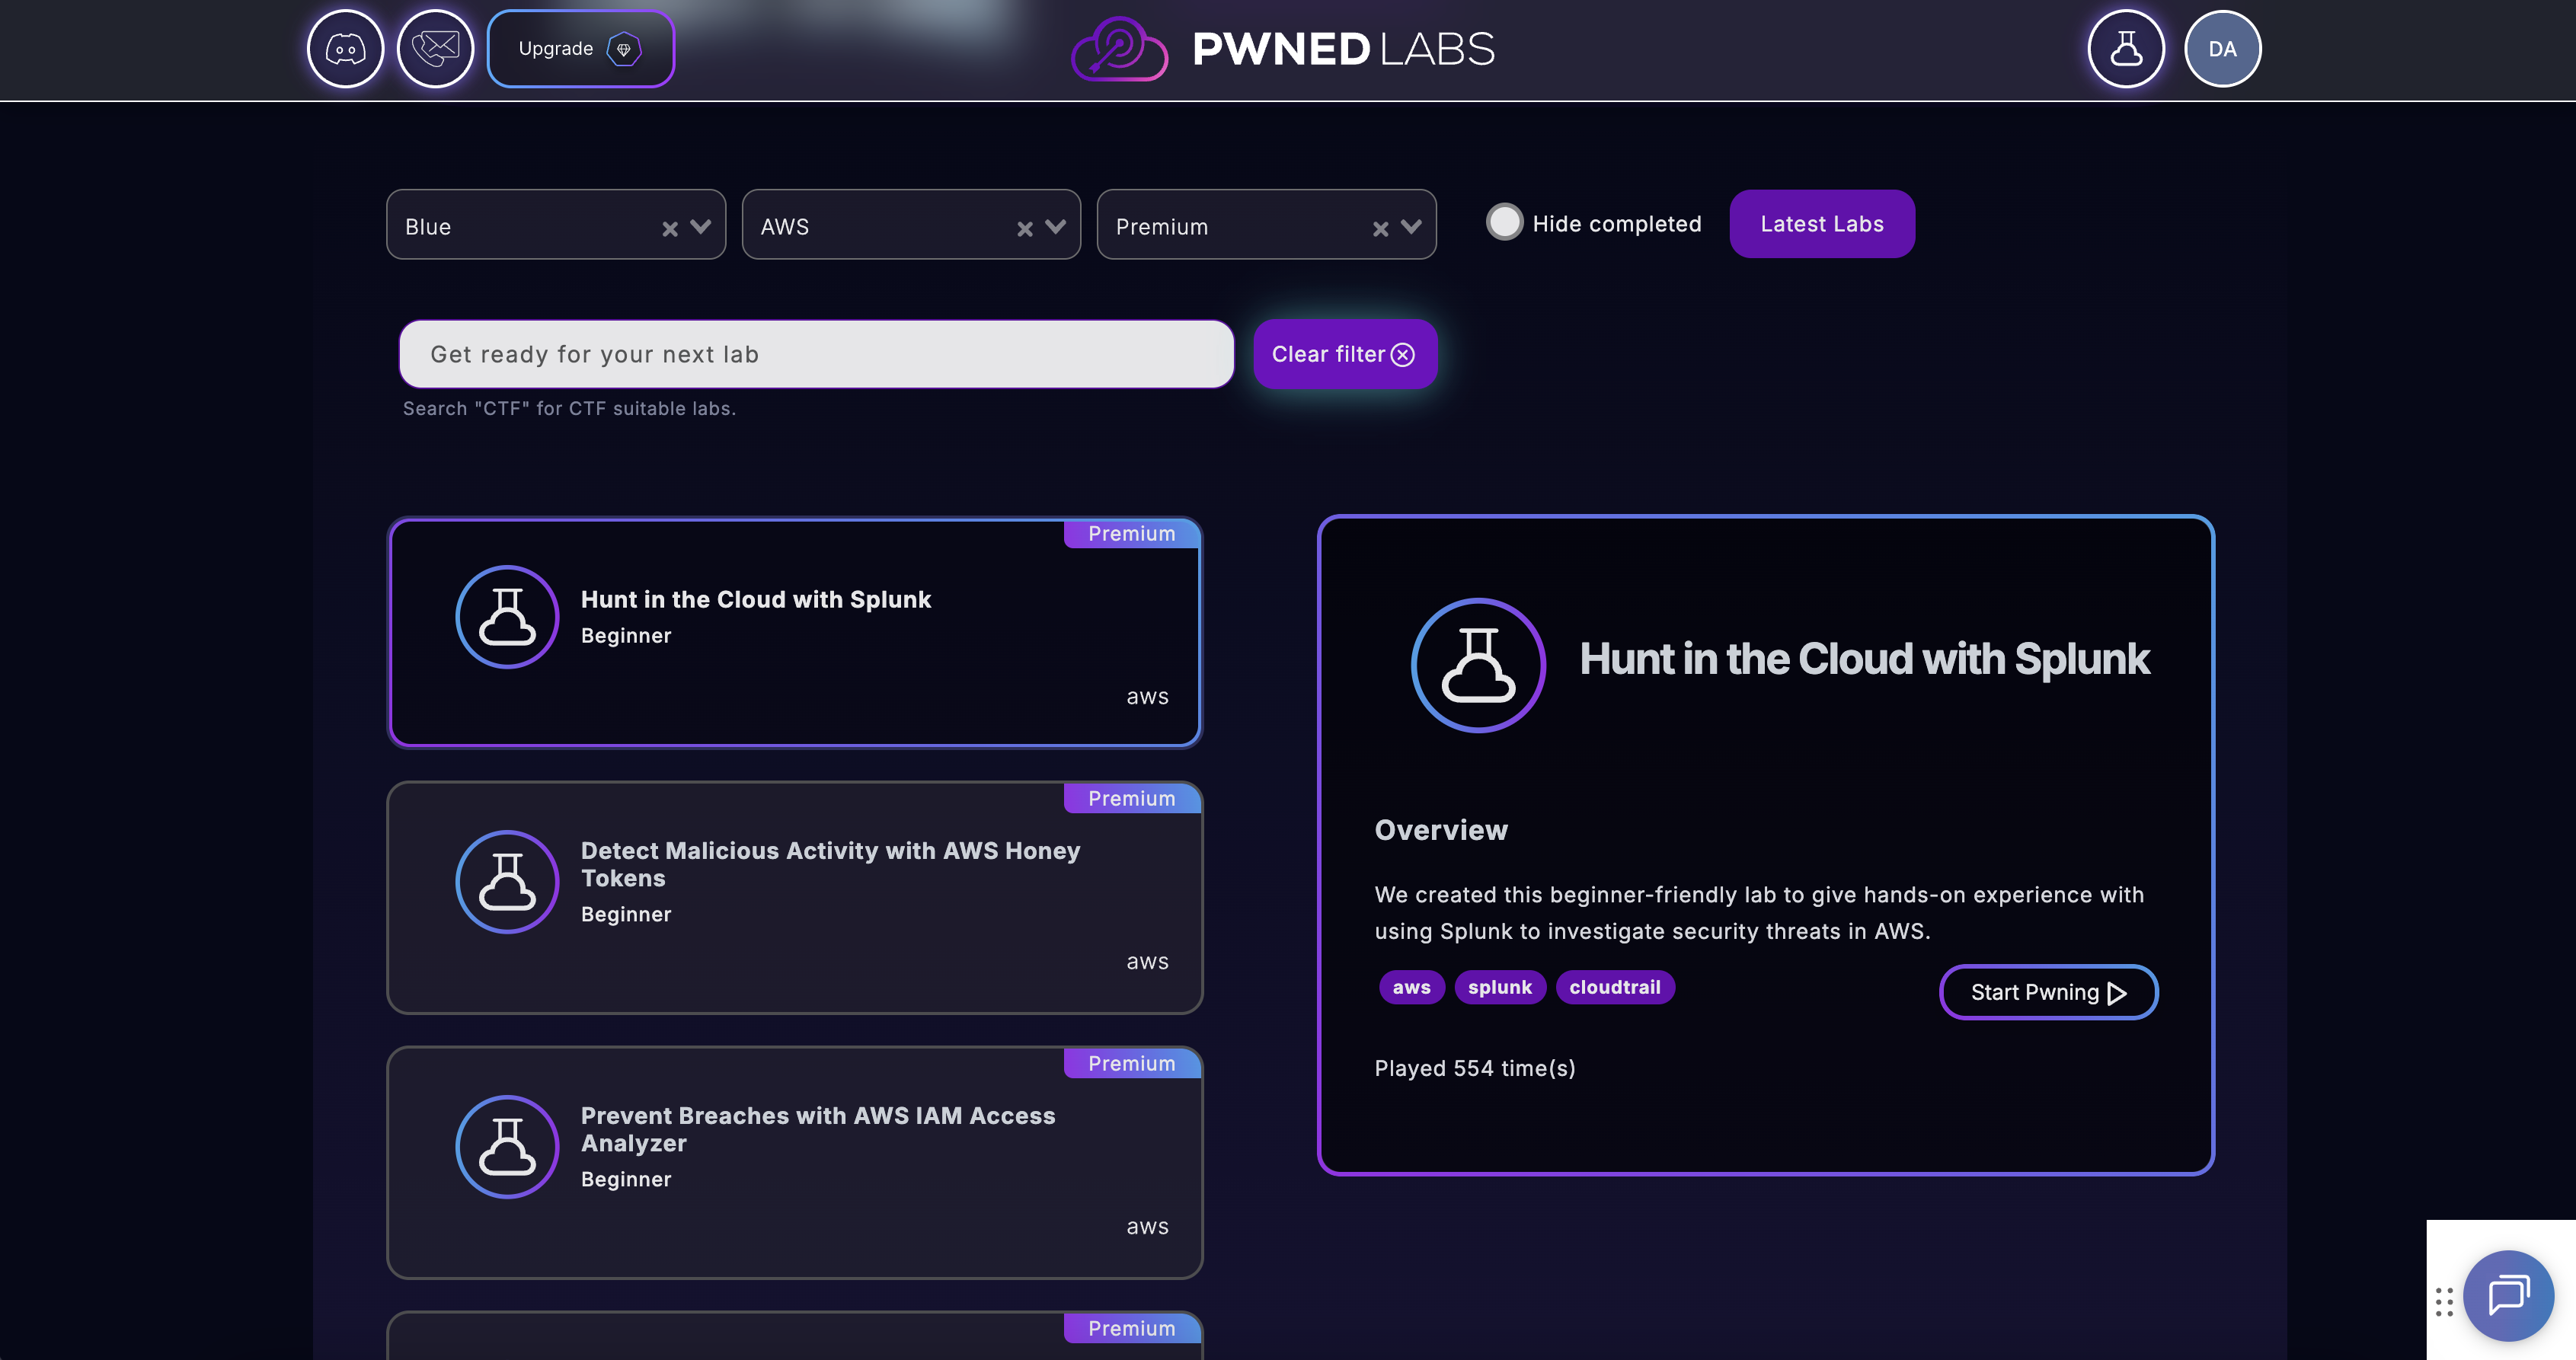Open the DA user profile avatar

(2222, 49)
